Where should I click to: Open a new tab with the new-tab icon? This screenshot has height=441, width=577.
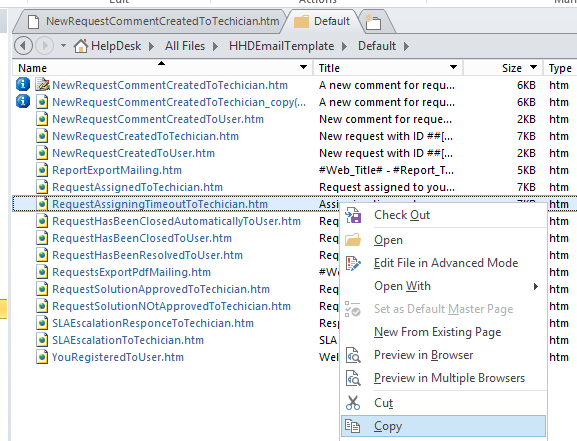pyautogui.click(x=373, y=22)
